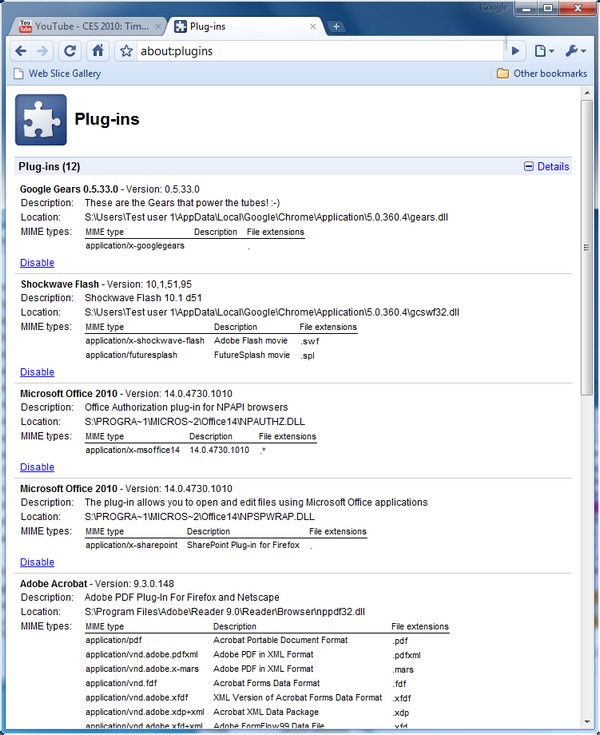
Task: Open the wrench tools menu
Action: click(575, 51)
